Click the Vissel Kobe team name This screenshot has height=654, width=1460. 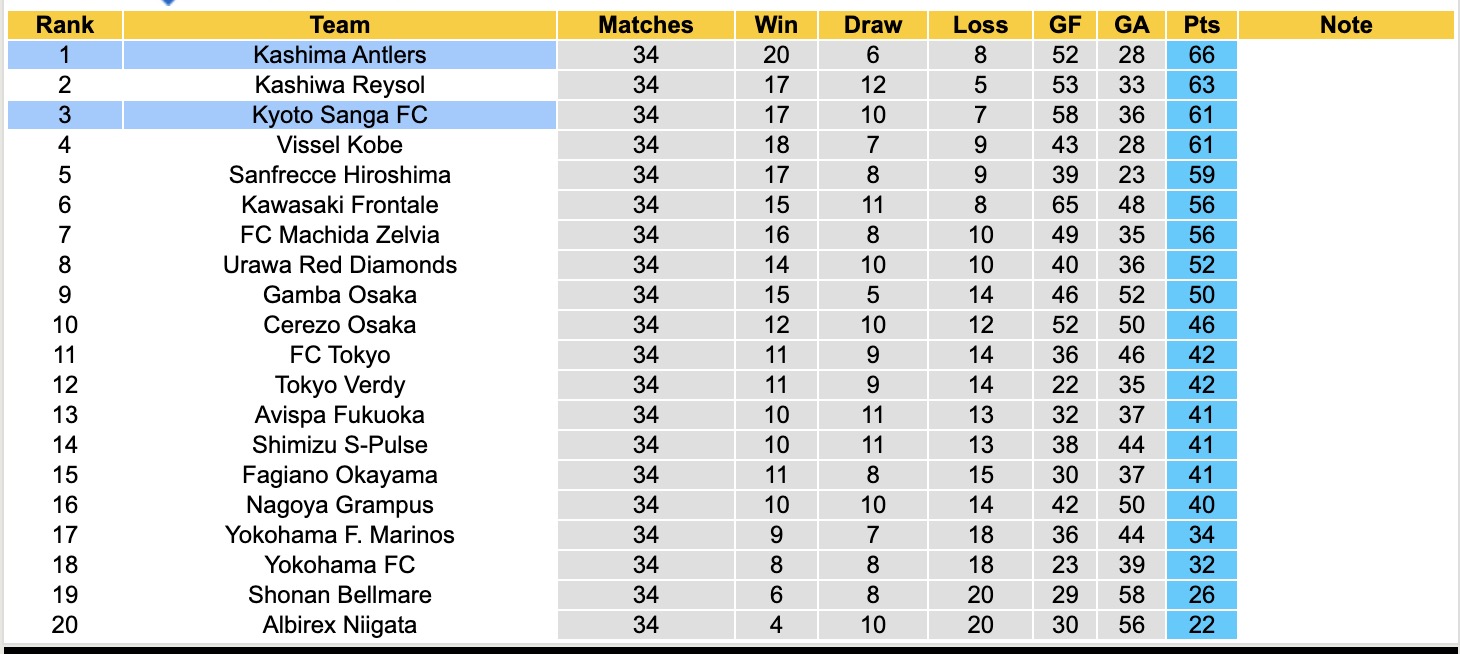pyautogui.click(x=340, y=145)
